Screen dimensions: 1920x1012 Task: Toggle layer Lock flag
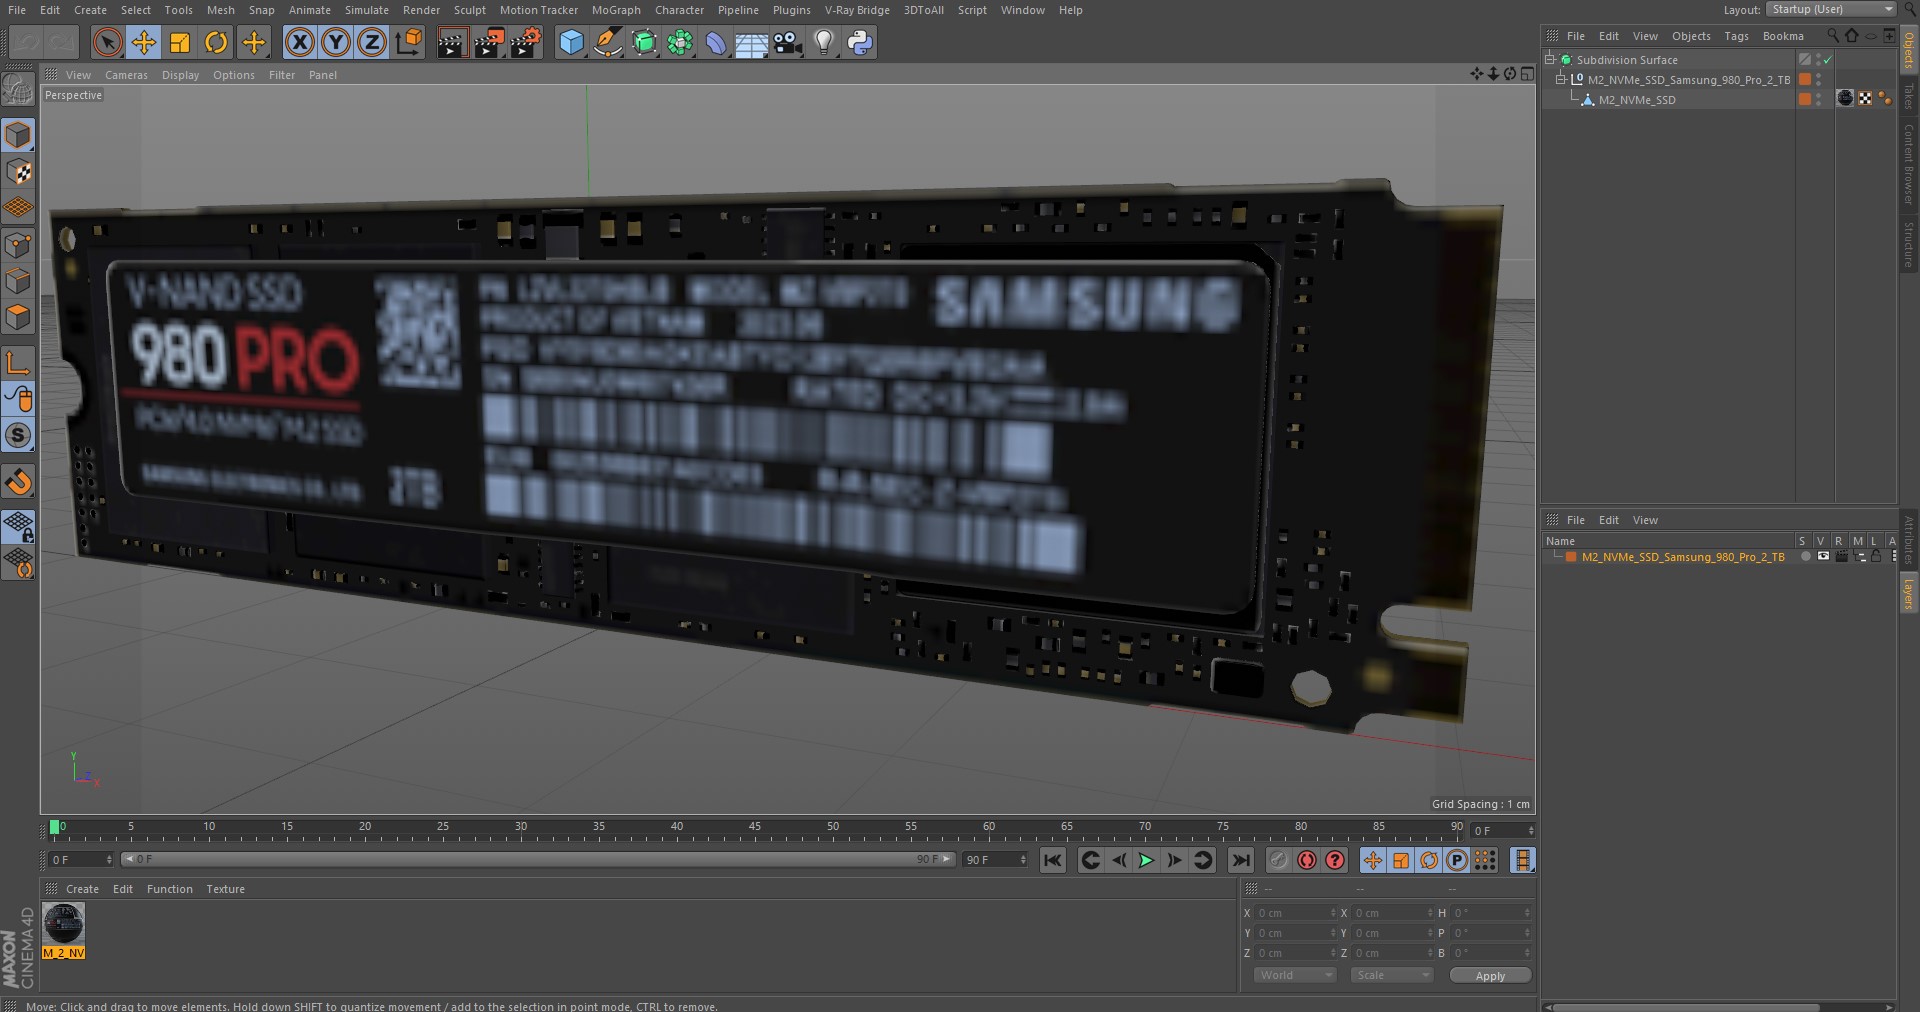pos(1876,557)
